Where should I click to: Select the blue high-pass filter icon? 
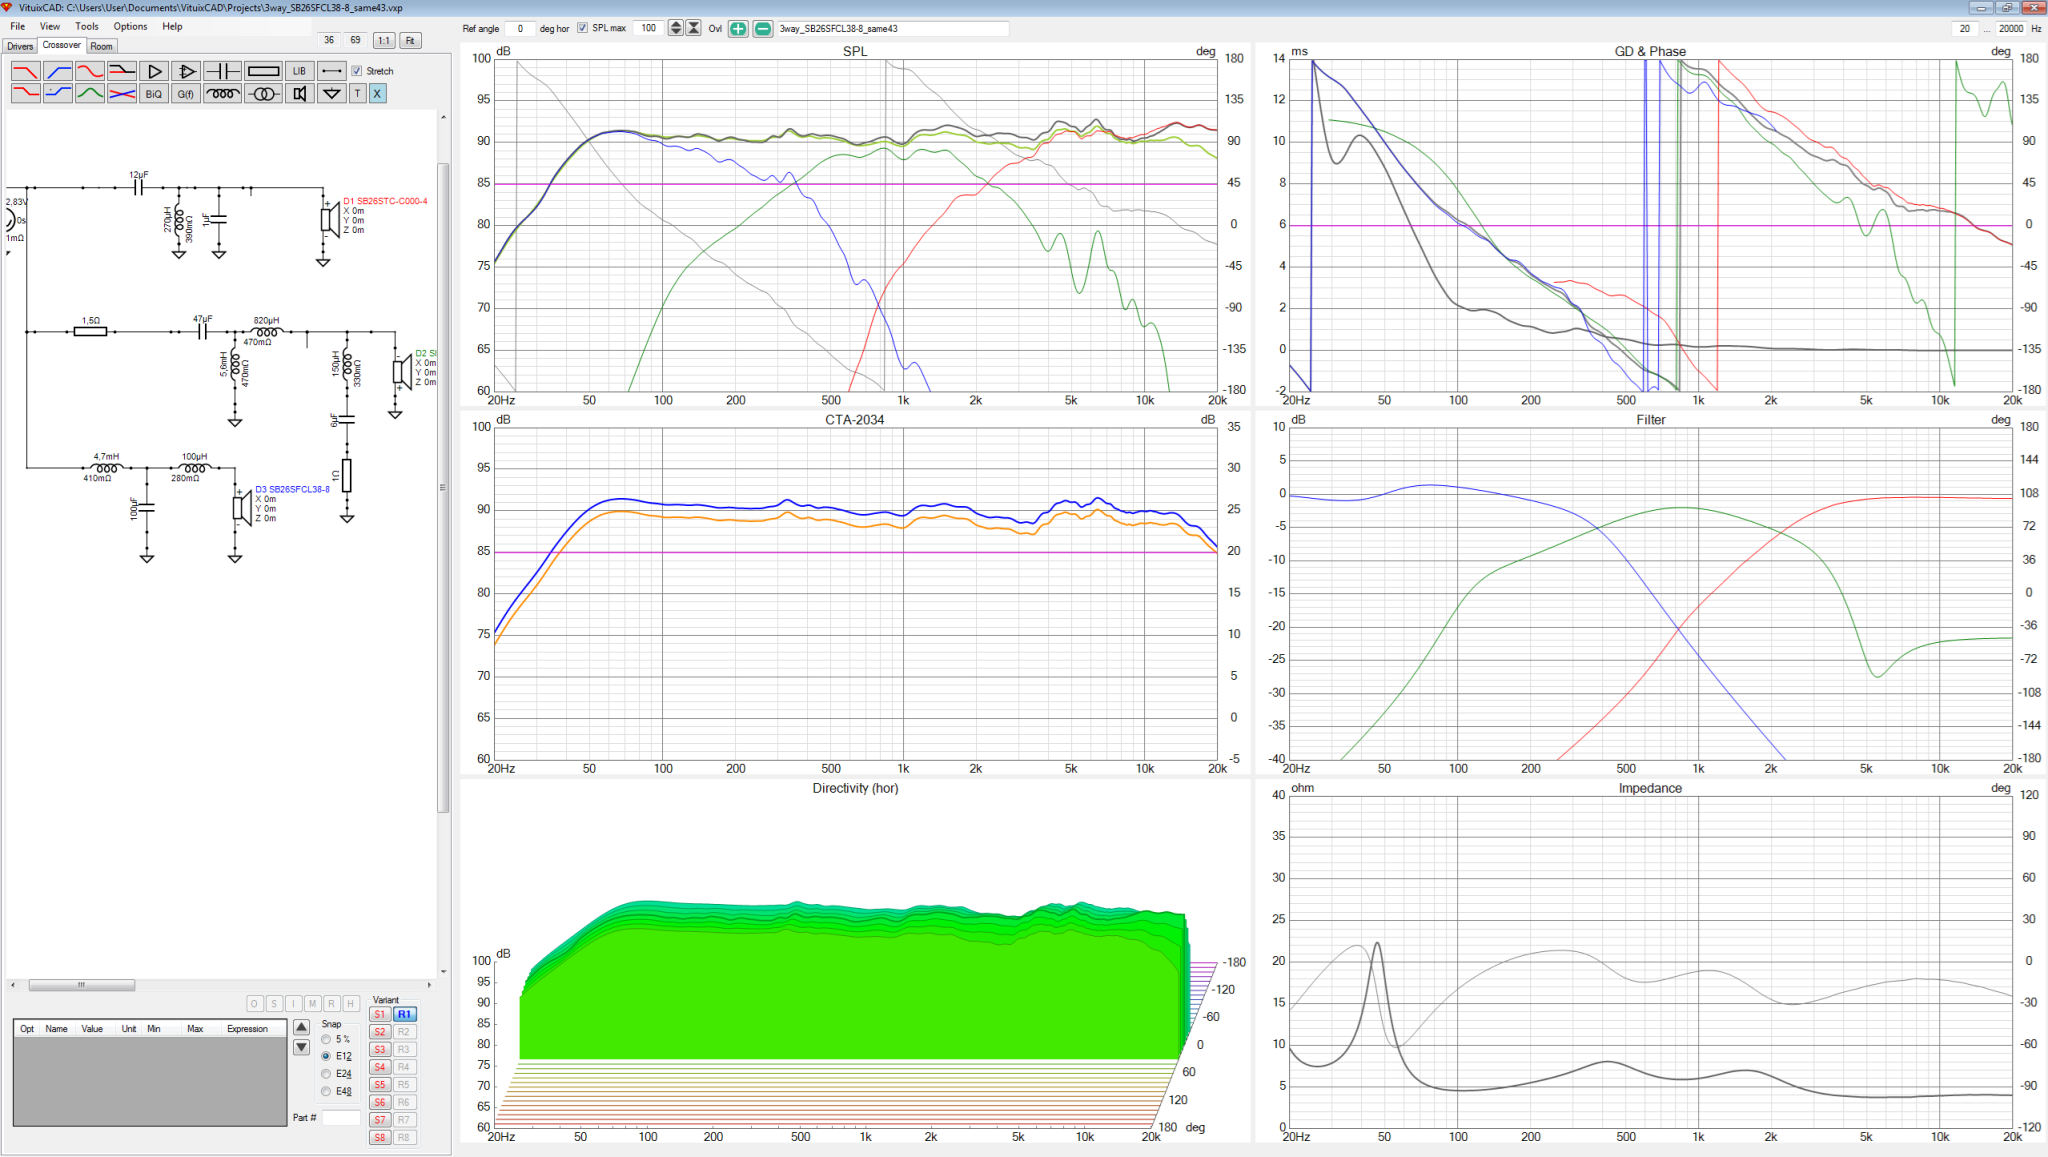pyautogui.click(x=58, y=71)
